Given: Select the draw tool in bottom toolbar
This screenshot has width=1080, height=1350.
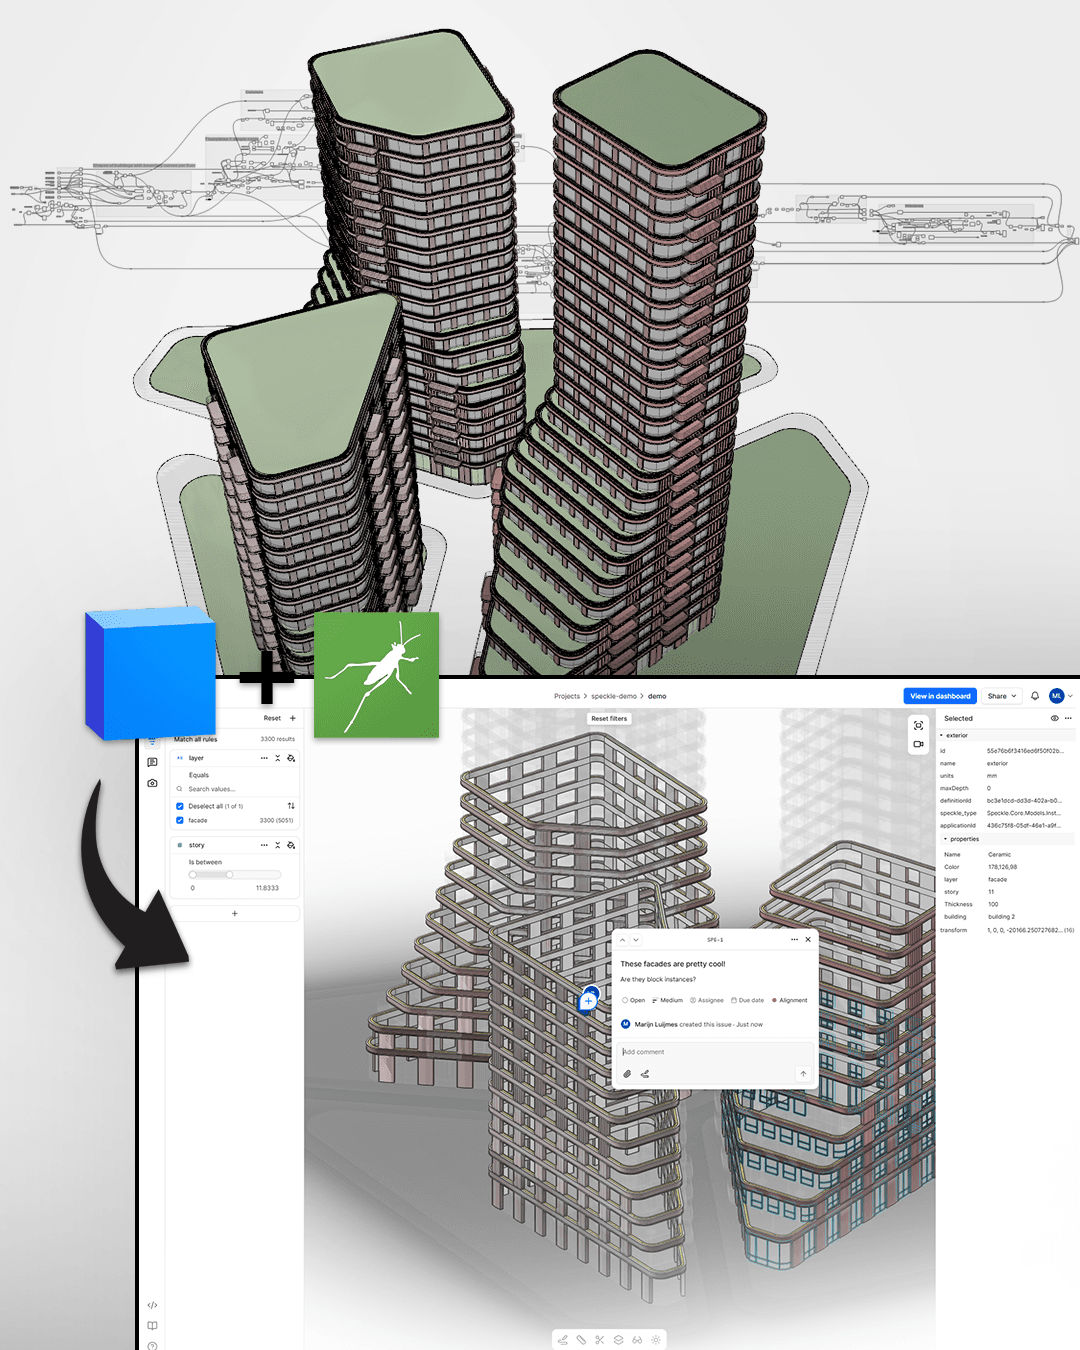Looking at the screenshot, I should click(x=562, y=1340).
